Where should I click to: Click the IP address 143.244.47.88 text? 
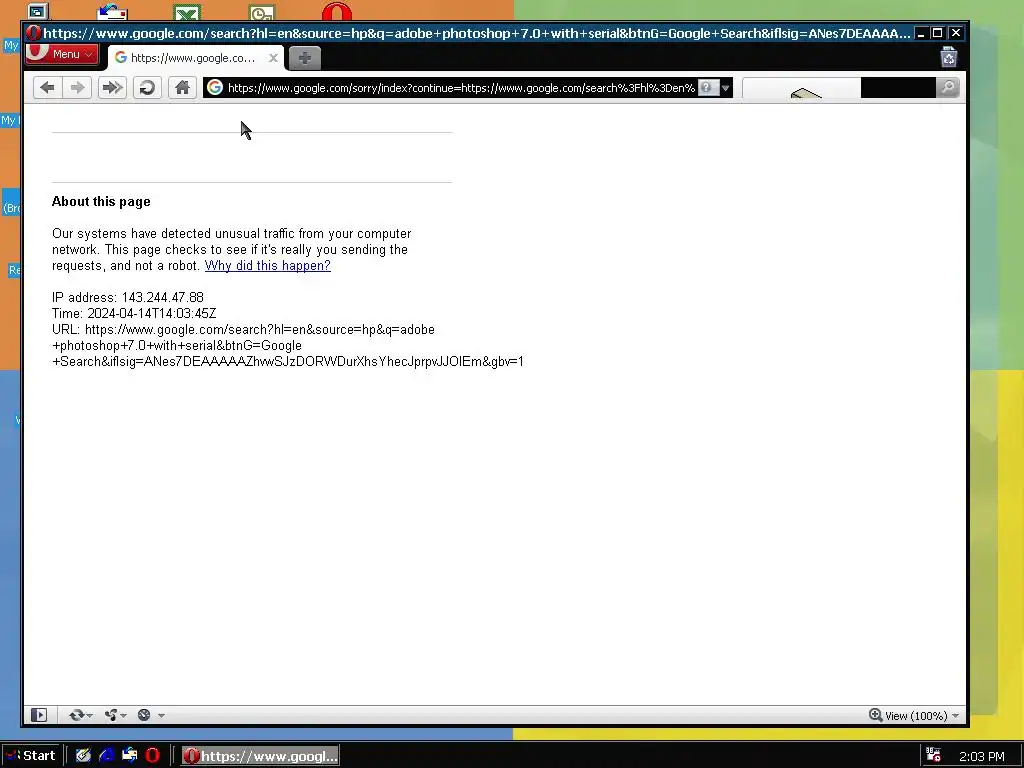click(128, 298)
